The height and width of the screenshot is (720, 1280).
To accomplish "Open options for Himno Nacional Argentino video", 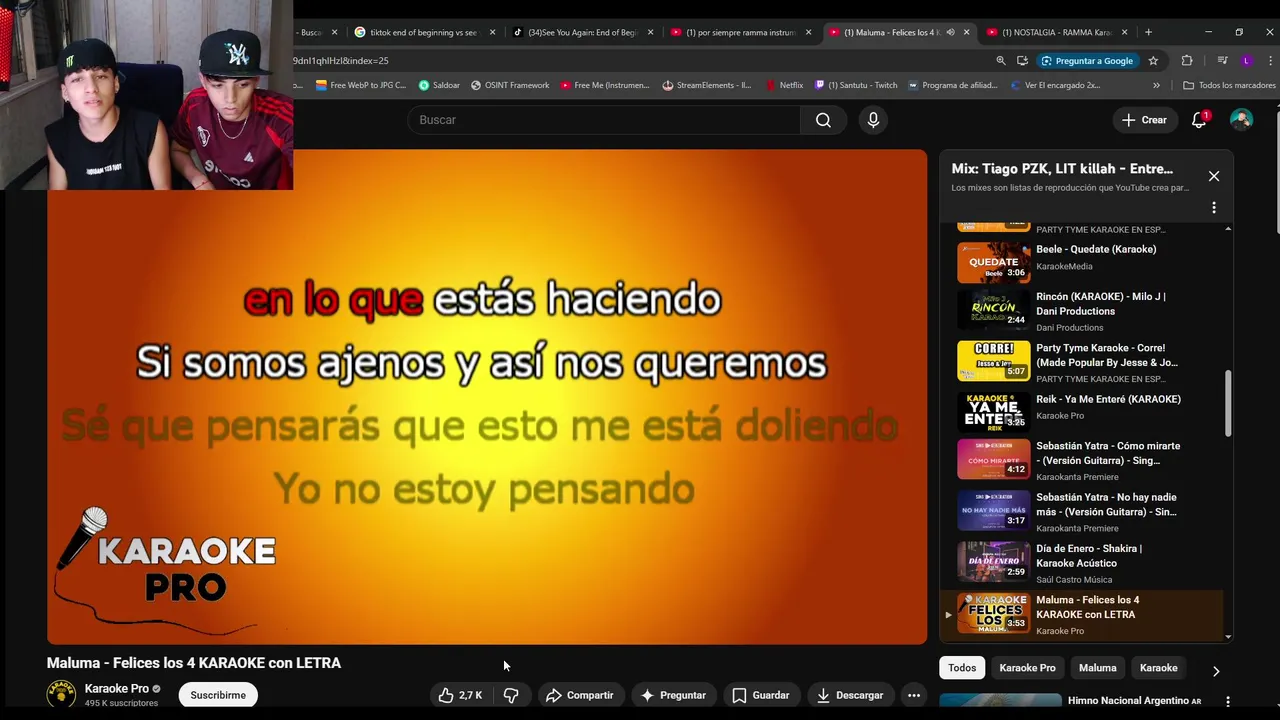I will click(1228, 701).
